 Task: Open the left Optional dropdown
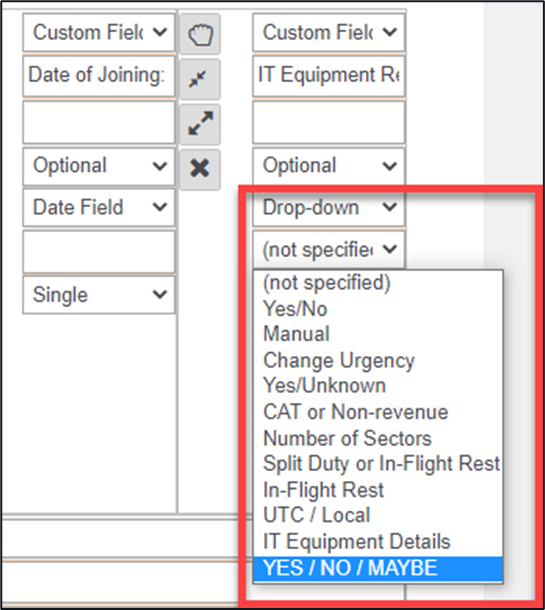point(99,166)
